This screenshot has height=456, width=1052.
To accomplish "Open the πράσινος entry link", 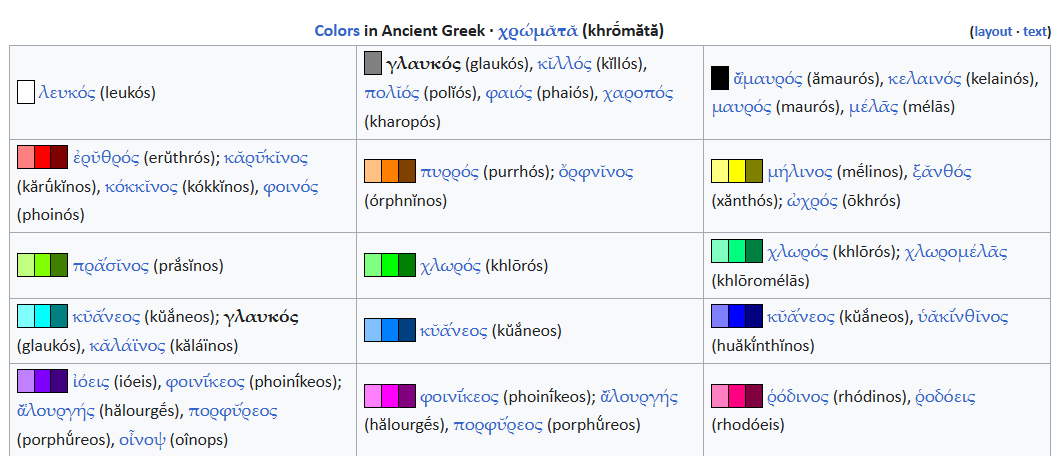I will pyautogui.click(x=111, y=266).
